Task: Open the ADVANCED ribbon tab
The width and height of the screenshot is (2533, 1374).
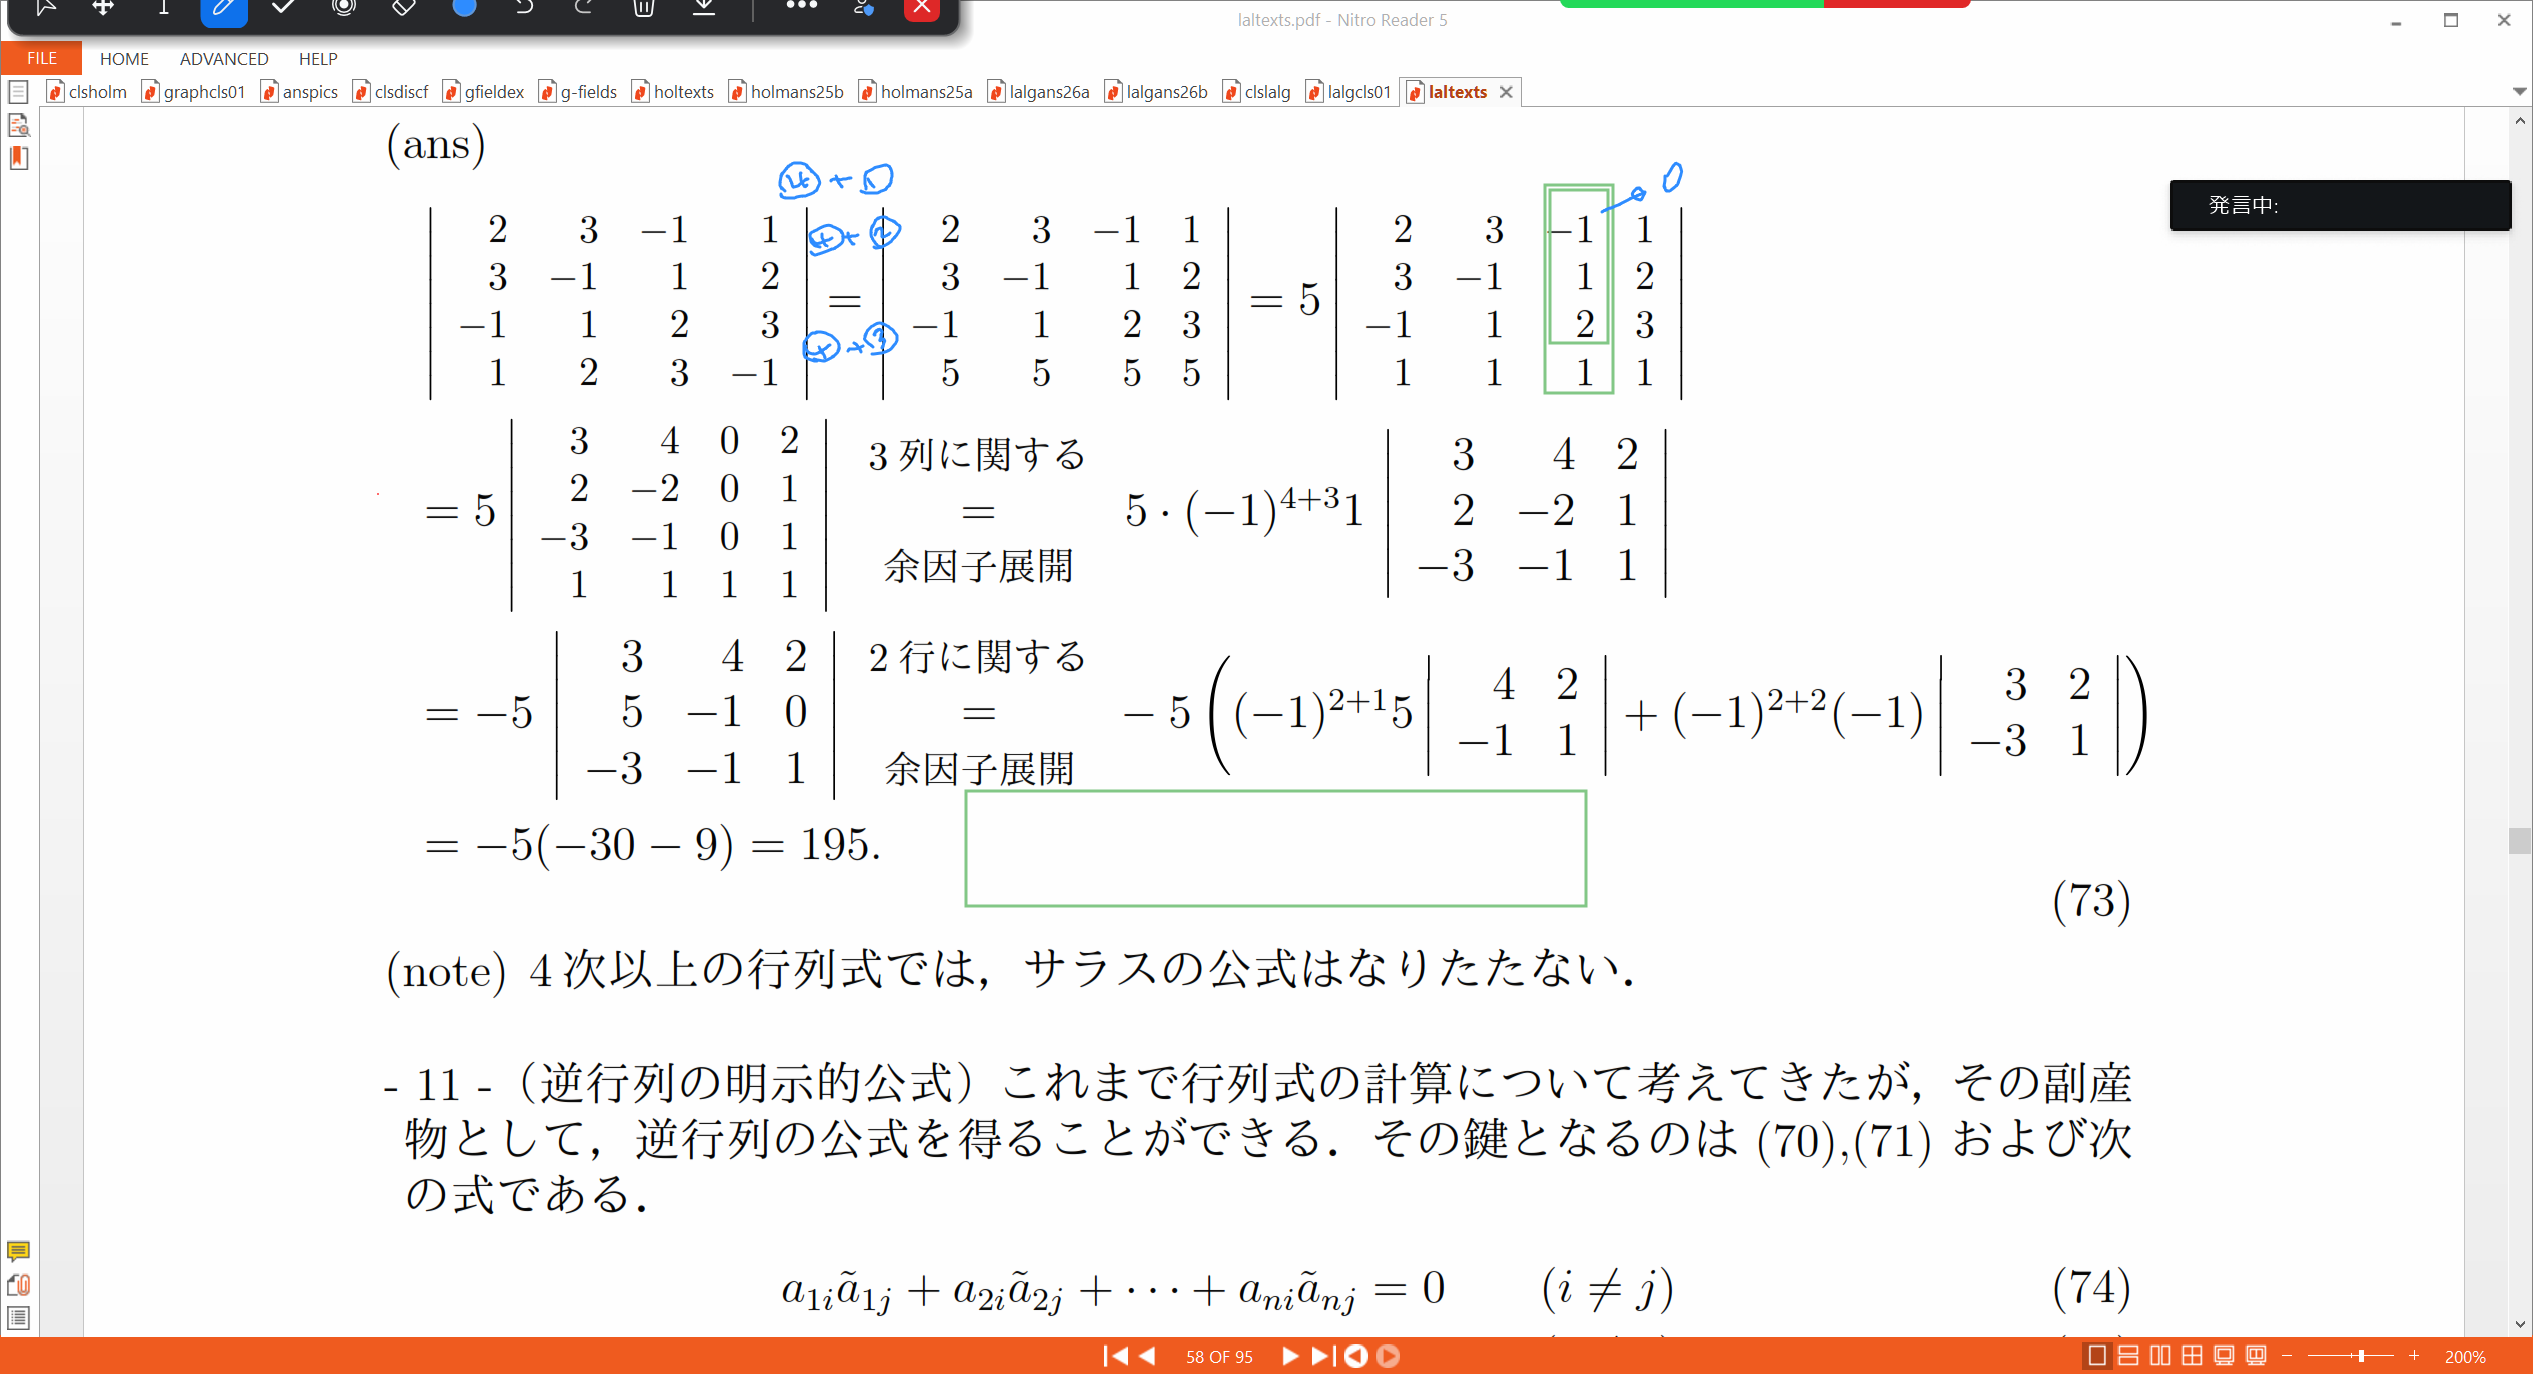Action: click(x=224, y=59)
